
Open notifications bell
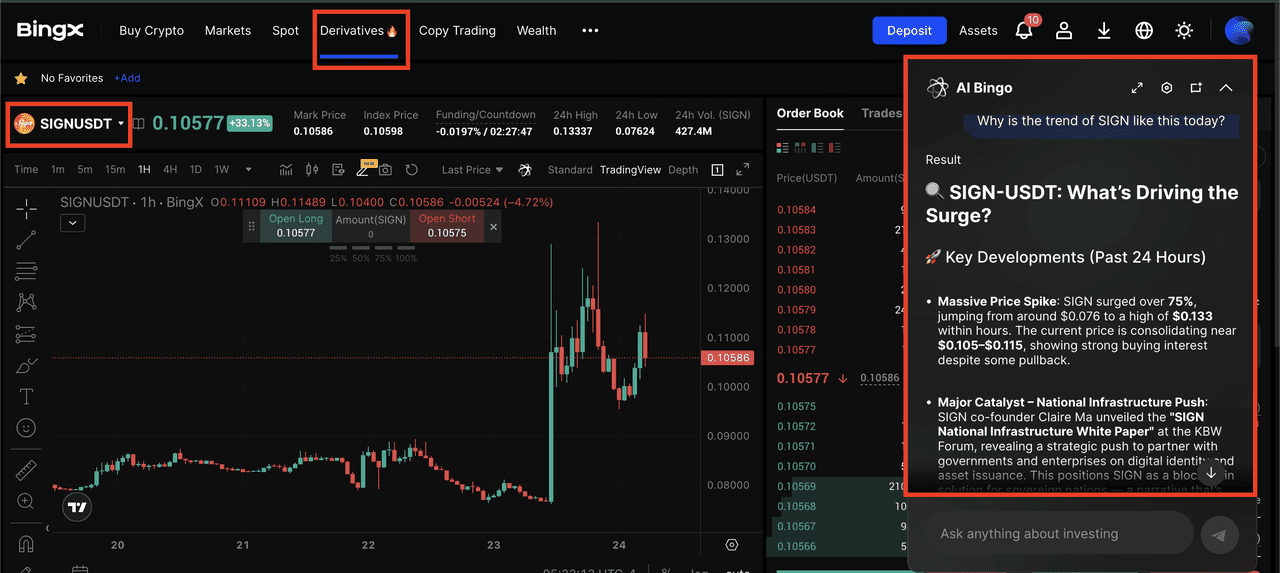tap(1024, 30)
